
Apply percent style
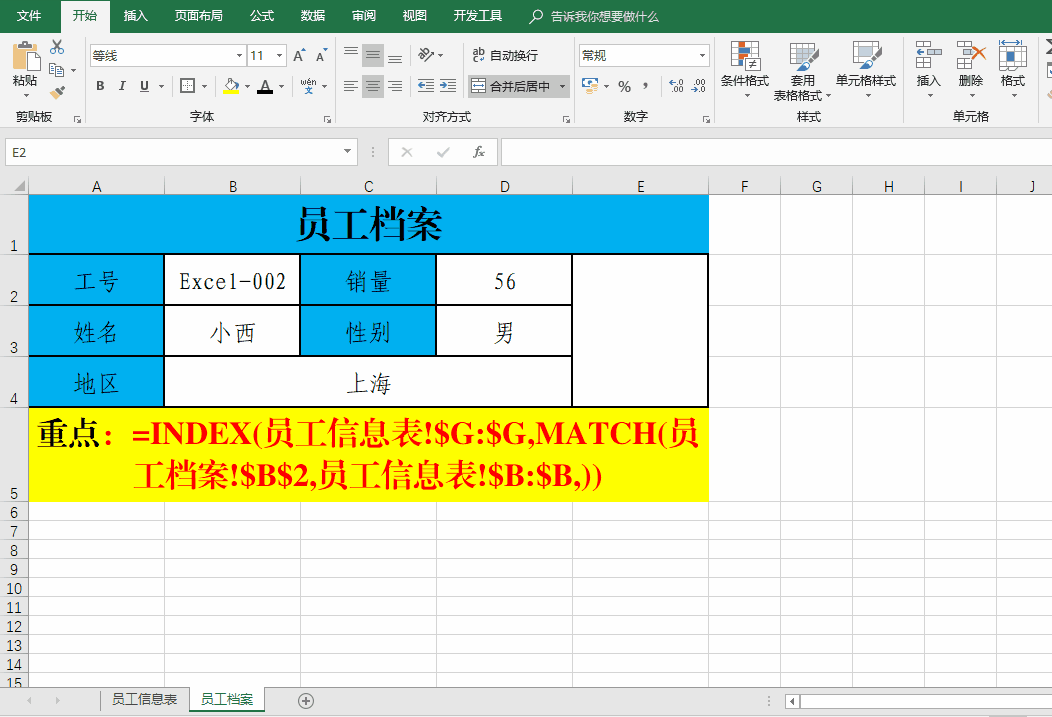[625, 87]
